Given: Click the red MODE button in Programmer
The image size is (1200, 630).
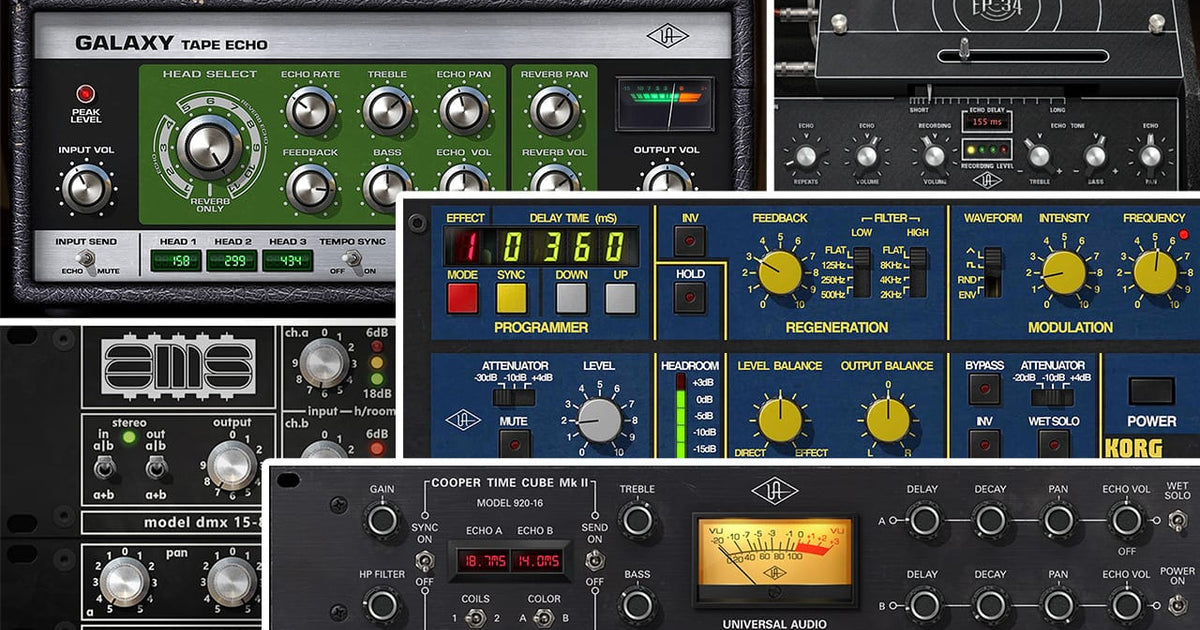Looking at the screenshot, I should 462,298.
